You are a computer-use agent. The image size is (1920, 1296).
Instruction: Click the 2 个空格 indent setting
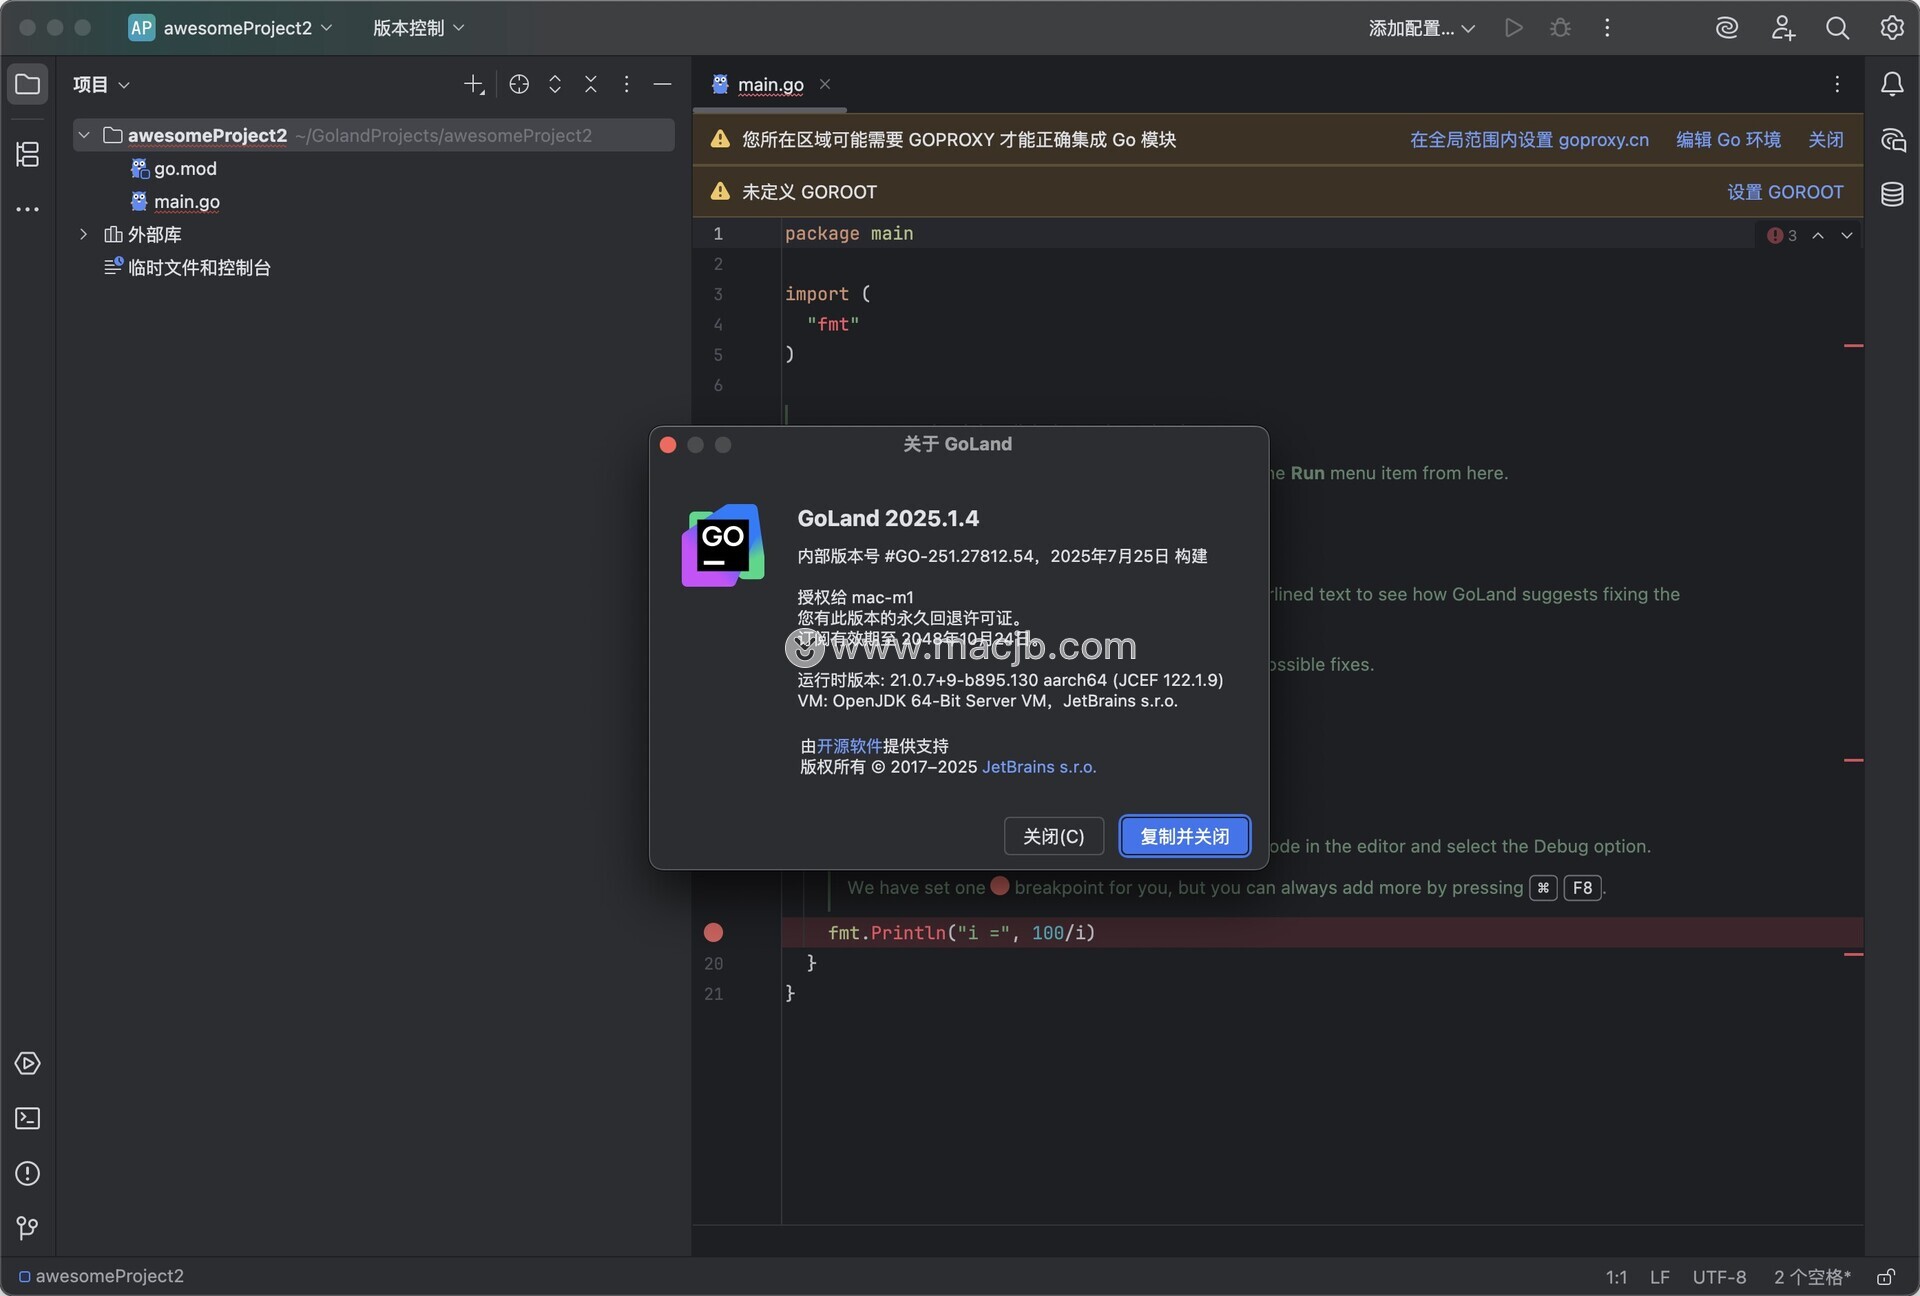[x=1812, y=1277]
